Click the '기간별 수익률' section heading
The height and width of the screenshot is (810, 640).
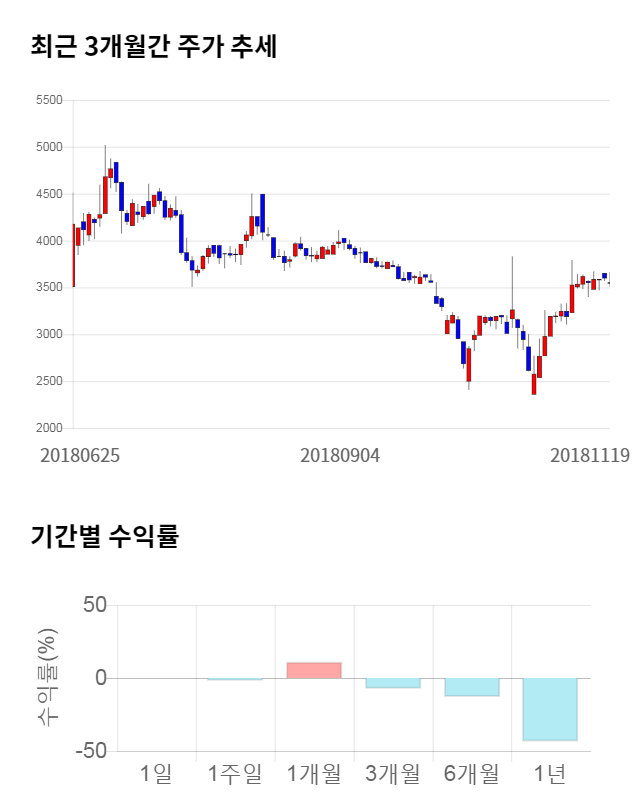pyautogui.click(x=104, y=536)
